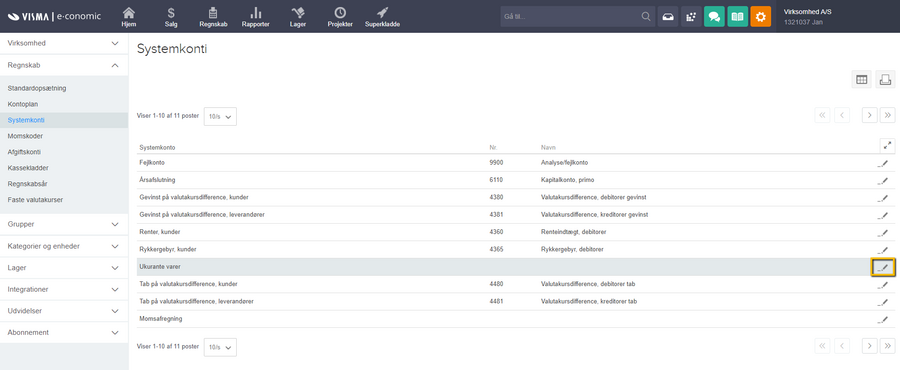Expand the Lager sidebar section
This screenshot has width=900, height=370.
pos(64,268)
